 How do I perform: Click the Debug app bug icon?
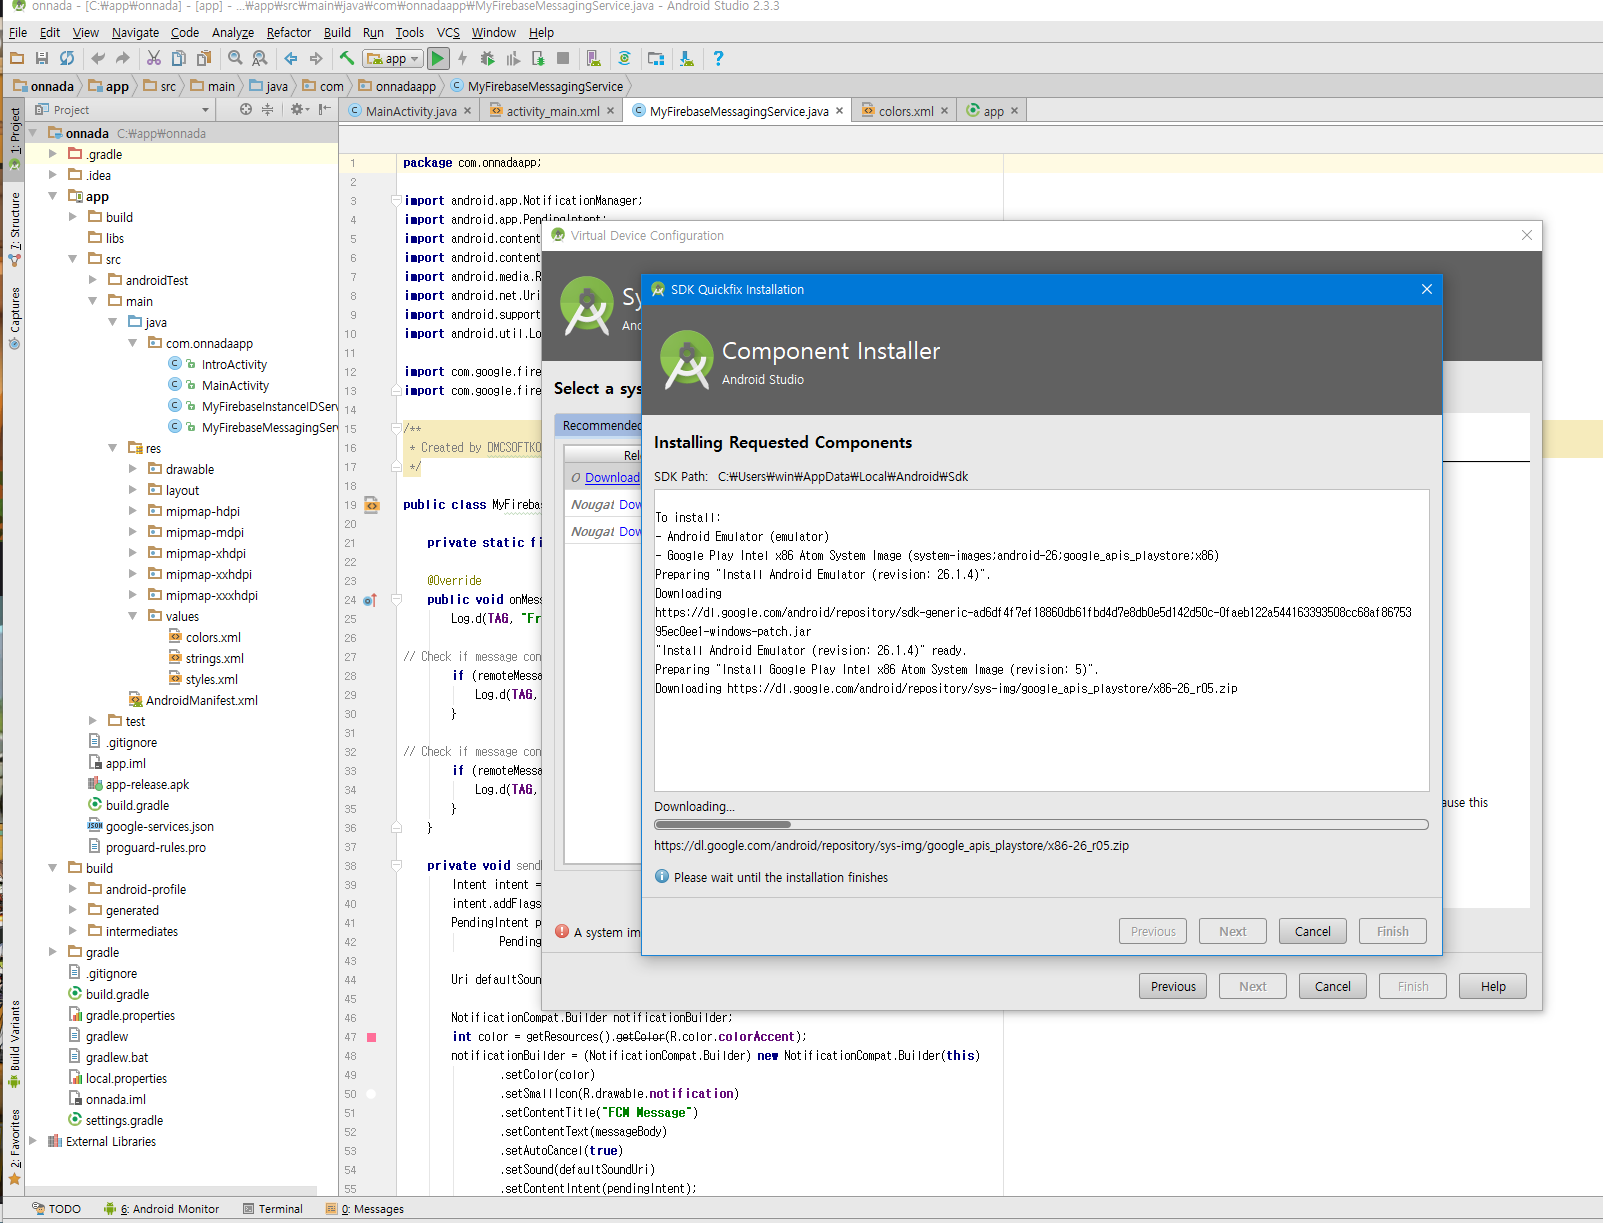click(x=487, y=59)
